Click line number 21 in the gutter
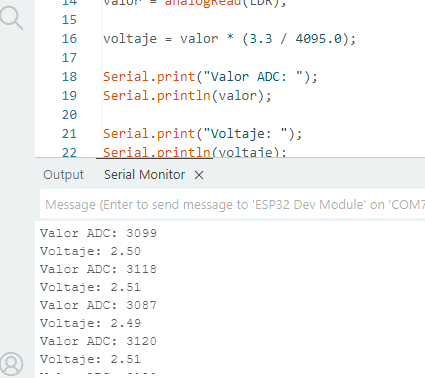This screenshot has height=378, width=425. coord(69,134)
